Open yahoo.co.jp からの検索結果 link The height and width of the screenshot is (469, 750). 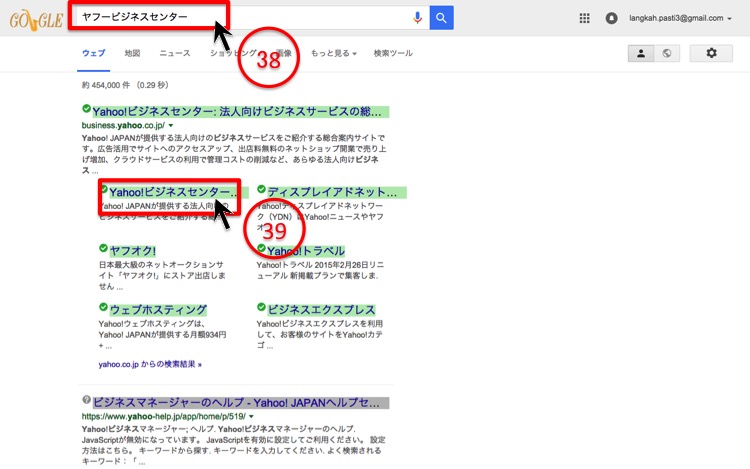click(x=150, y=364)
